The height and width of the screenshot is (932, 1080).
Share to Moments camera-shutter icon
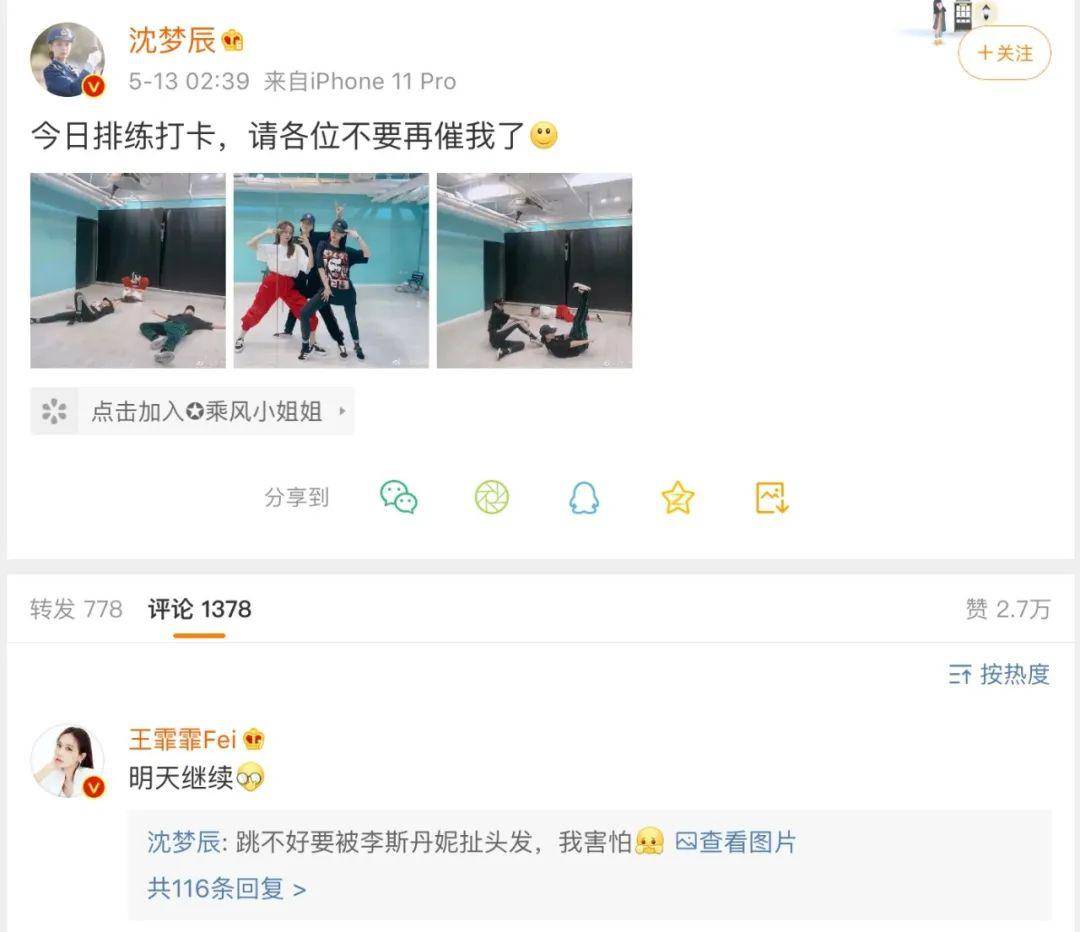pyautogui.click(x=492, y=497)
